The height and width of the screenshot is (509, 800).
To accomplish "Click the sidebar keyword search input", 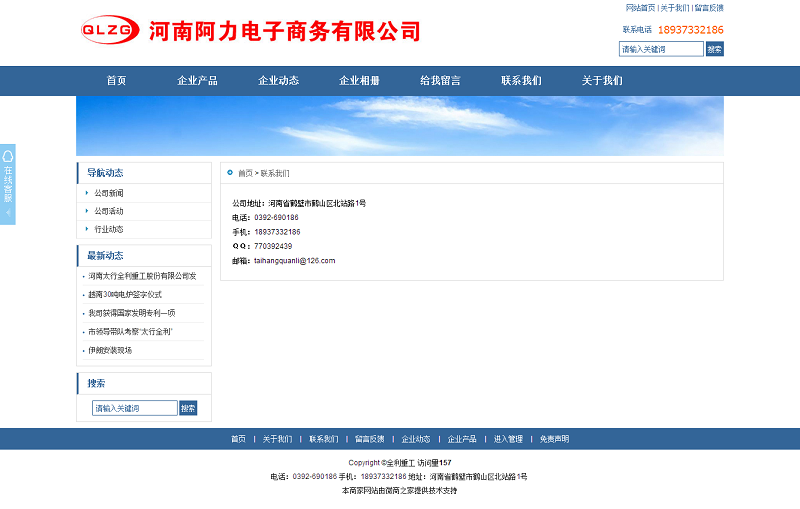I will tap(134, 408).
